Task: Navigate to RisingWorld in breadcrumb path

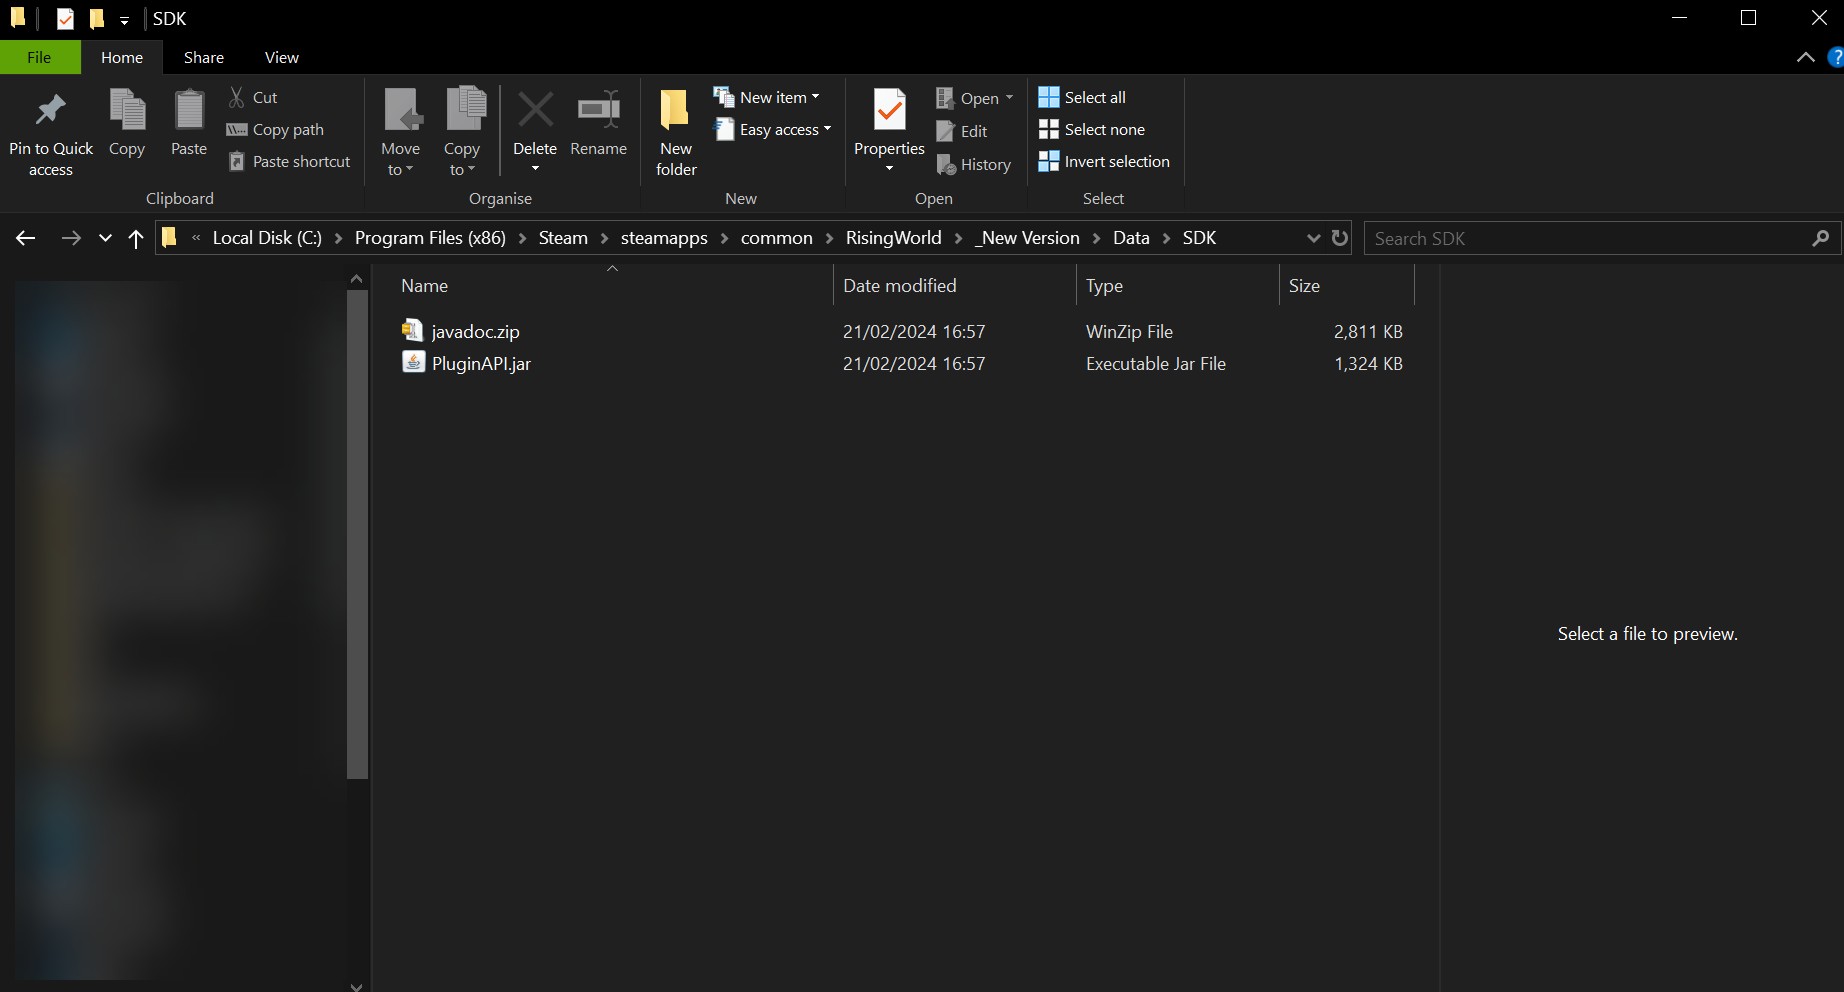Action: click(893, 238)
